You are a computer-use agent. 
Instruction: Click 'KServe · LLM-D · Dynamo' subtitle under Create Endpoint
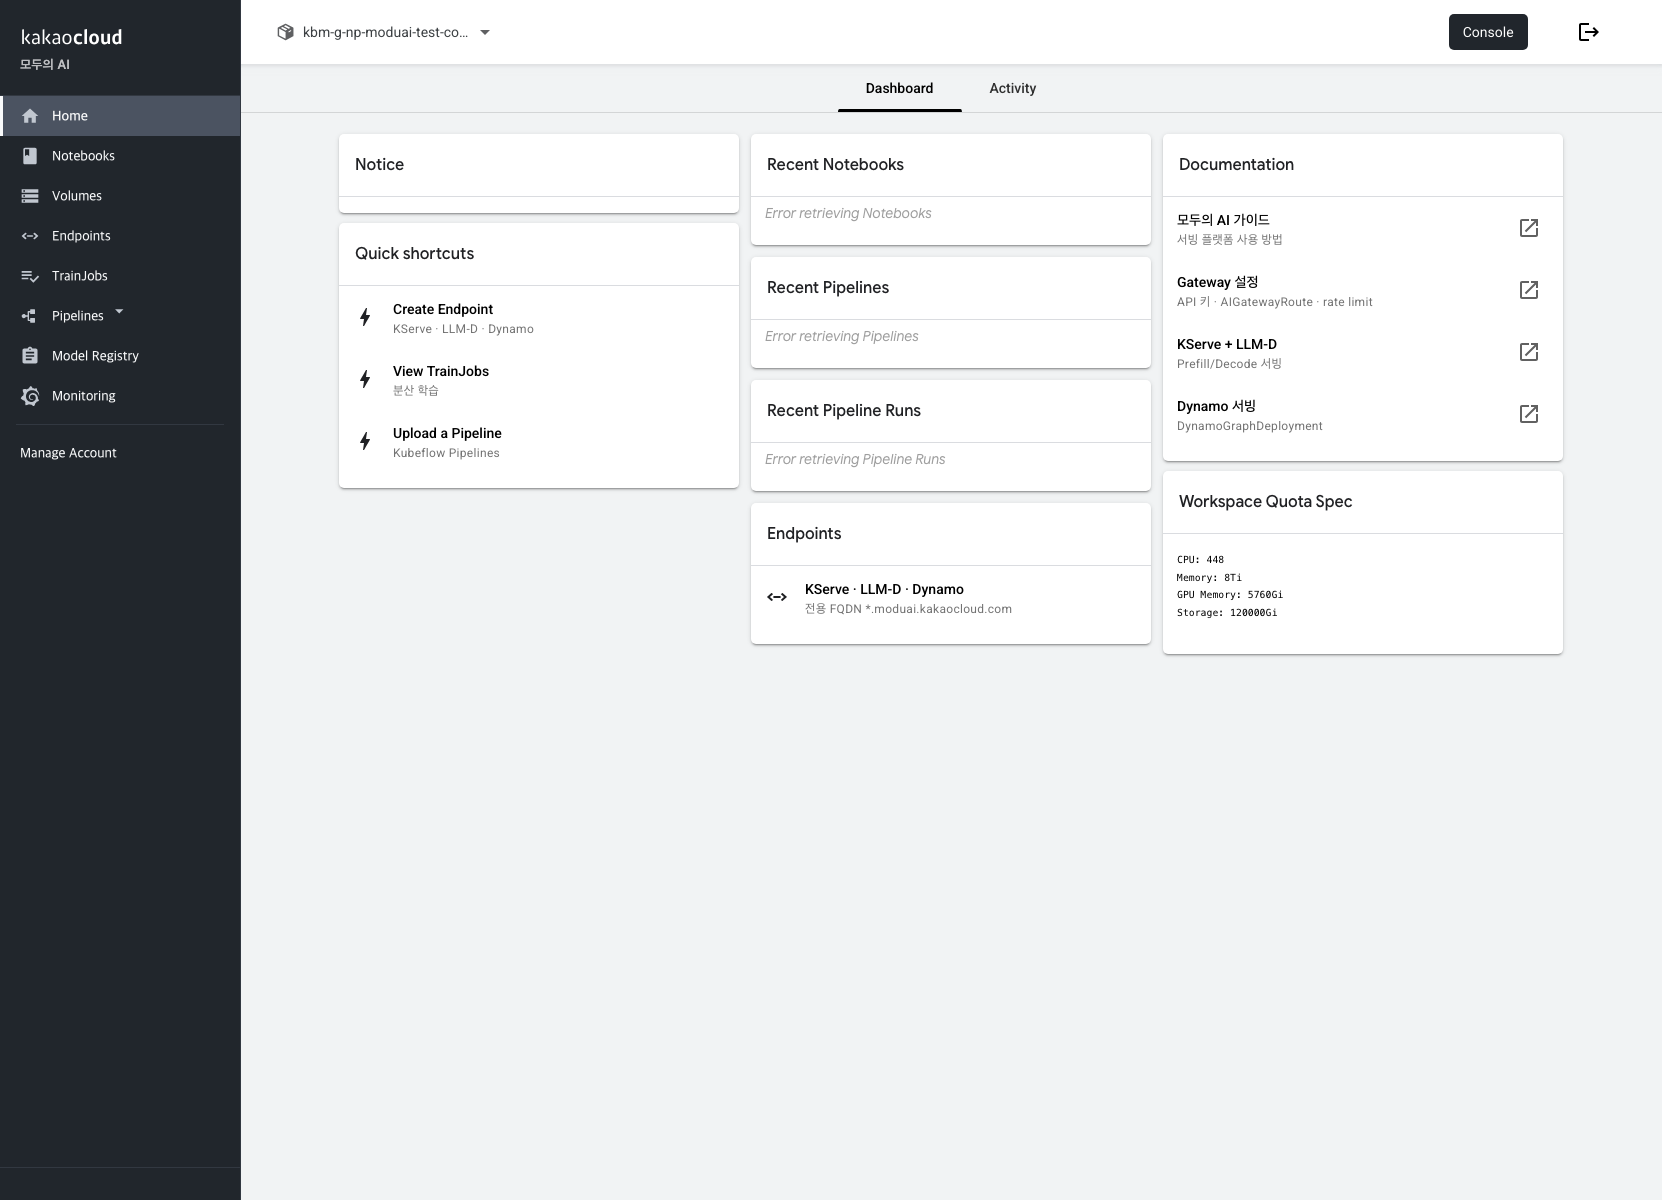pos(463,329)
